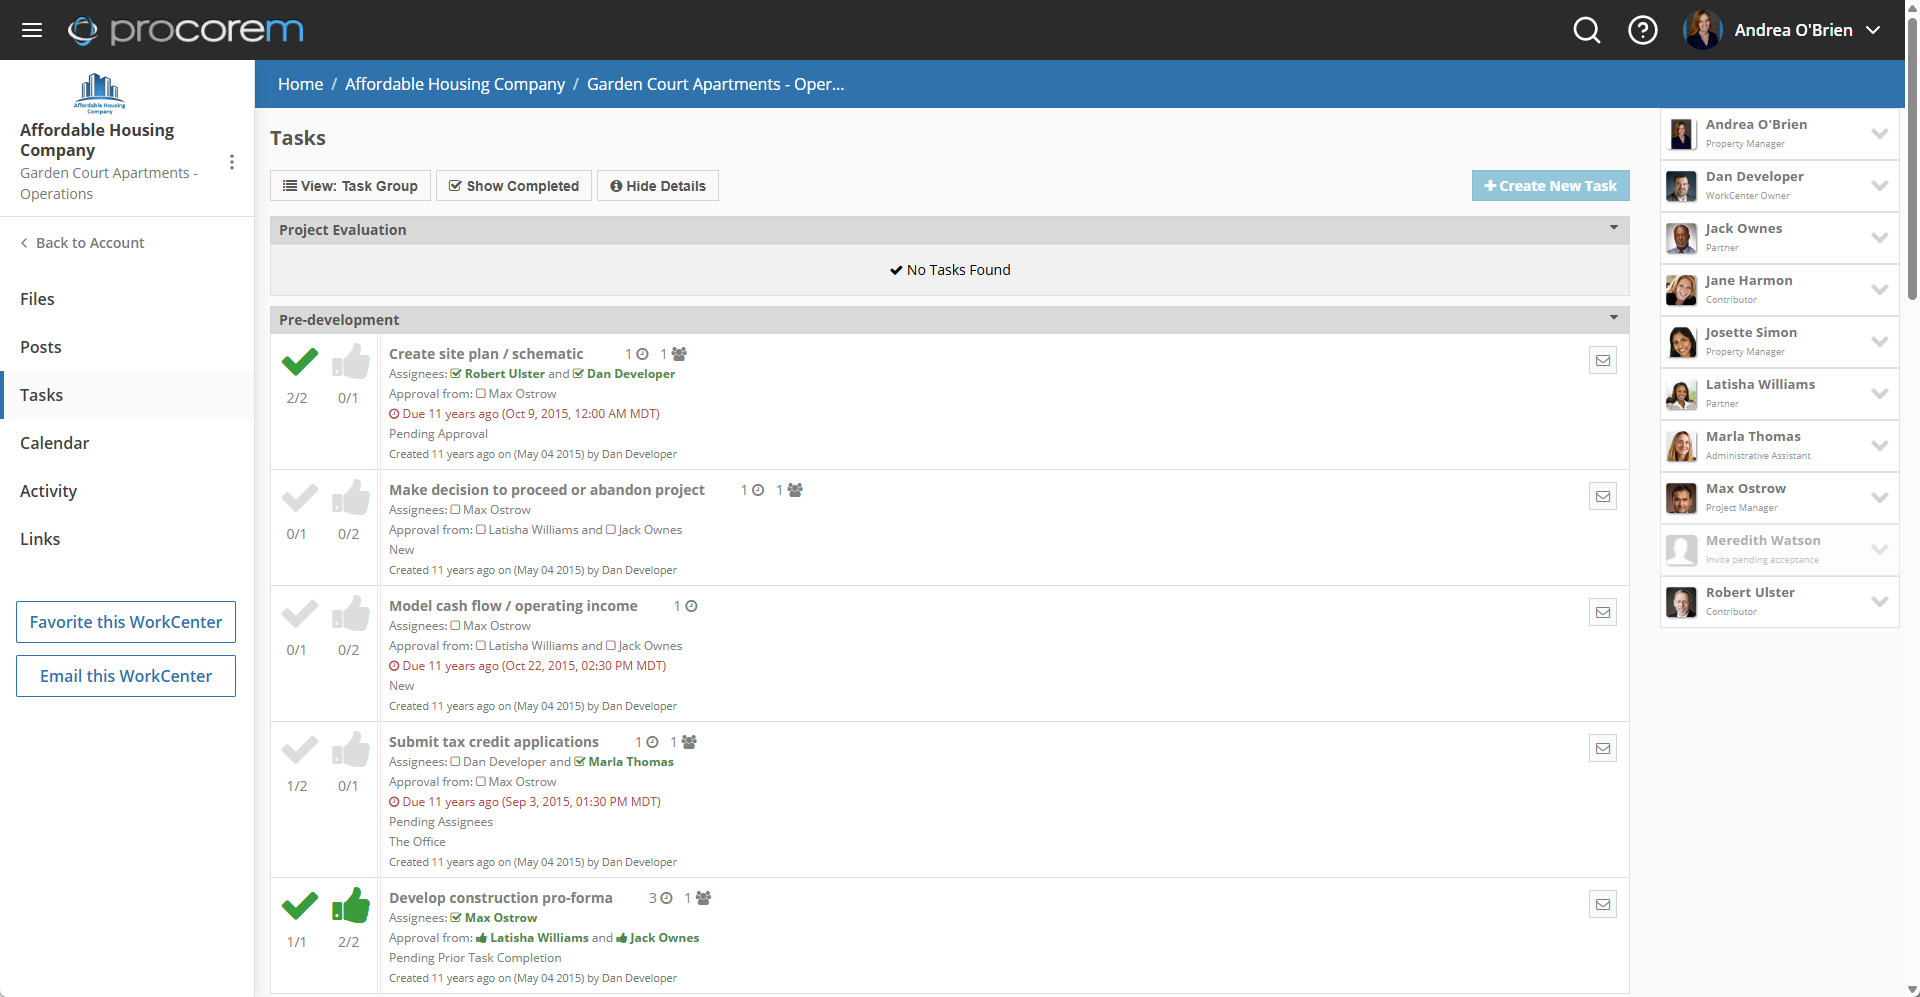1920x997 pixels.
Task: Check Max Ostrow approval on site plan task
Action: pyautogui.click(x=481, y=394)
